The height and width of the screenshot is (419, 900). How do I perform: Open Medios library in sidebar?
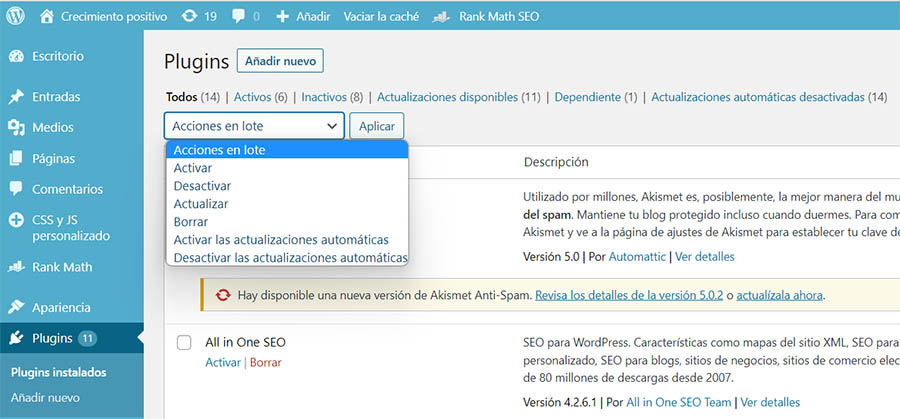(x=52, y=127)
